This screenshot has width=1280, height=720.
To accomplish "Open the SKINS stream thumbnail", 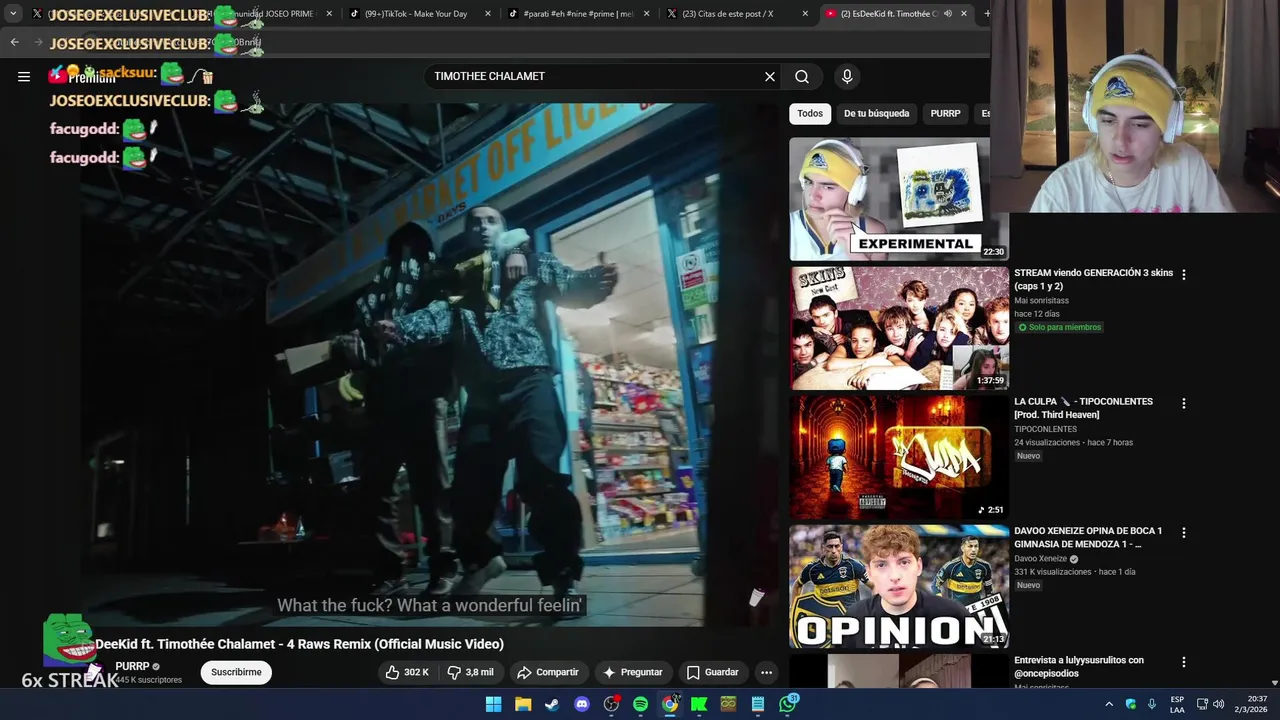I will 899,328.
